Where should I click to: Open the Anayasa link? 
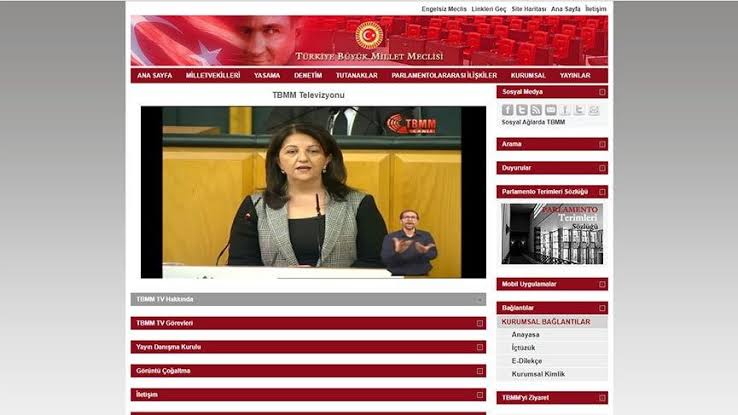point(525,335)
